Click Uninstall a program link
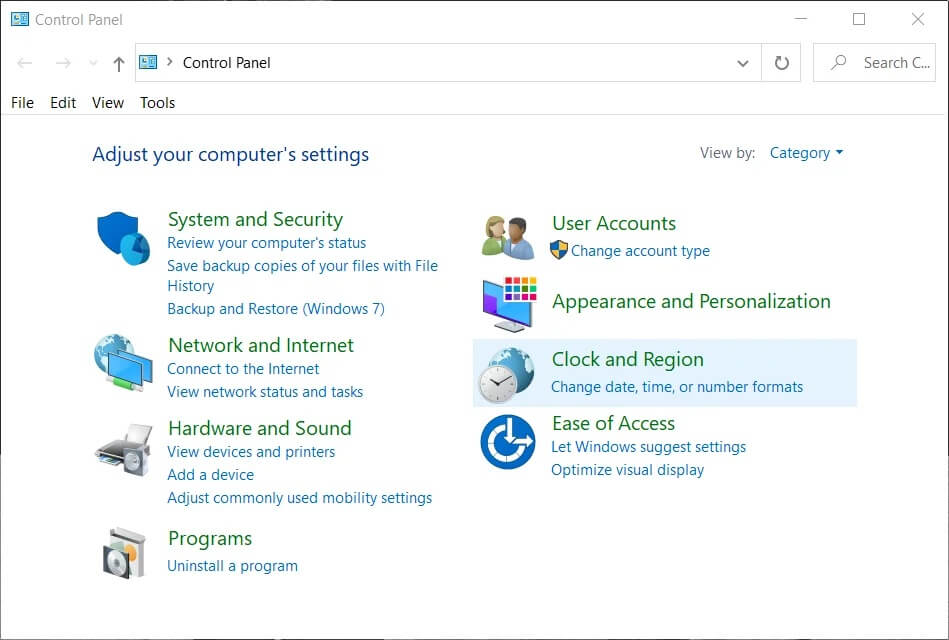The height and width of the screenshot is (640, 949). [232, 566]
